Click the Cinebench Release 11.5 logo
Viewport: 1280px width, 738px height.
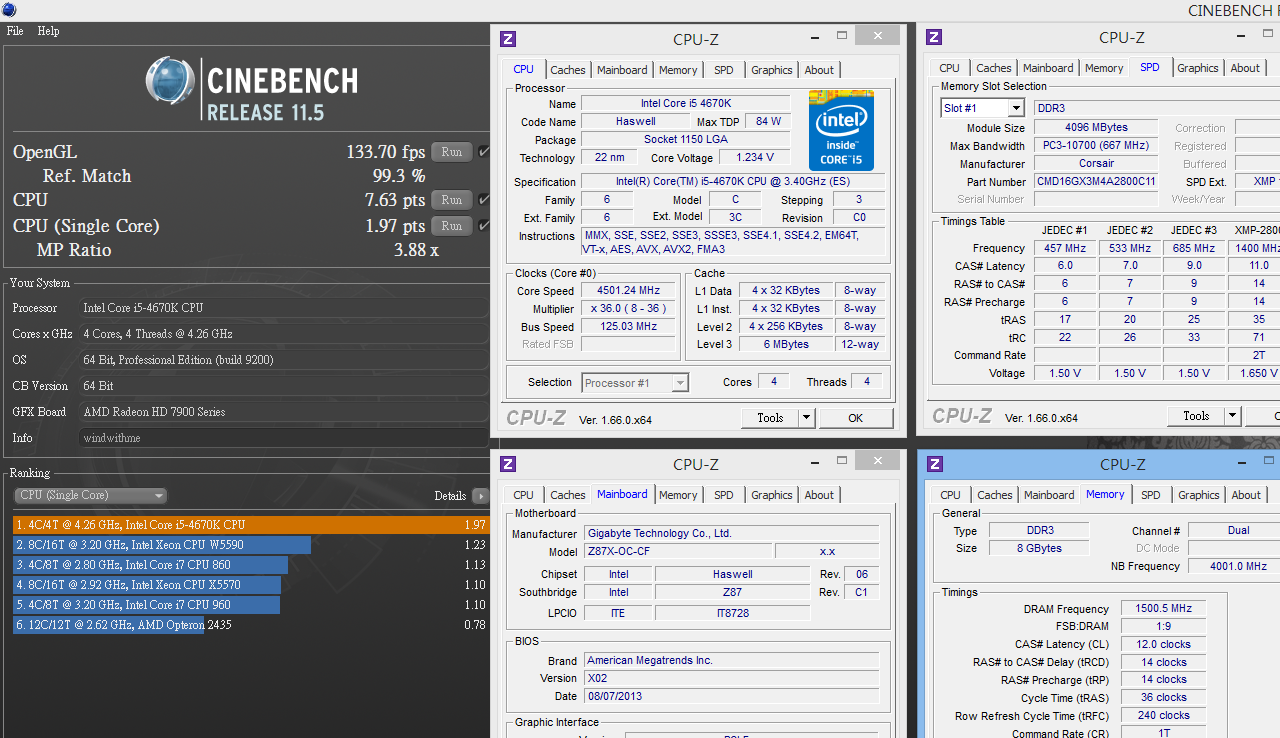click(x=251, y=89)
